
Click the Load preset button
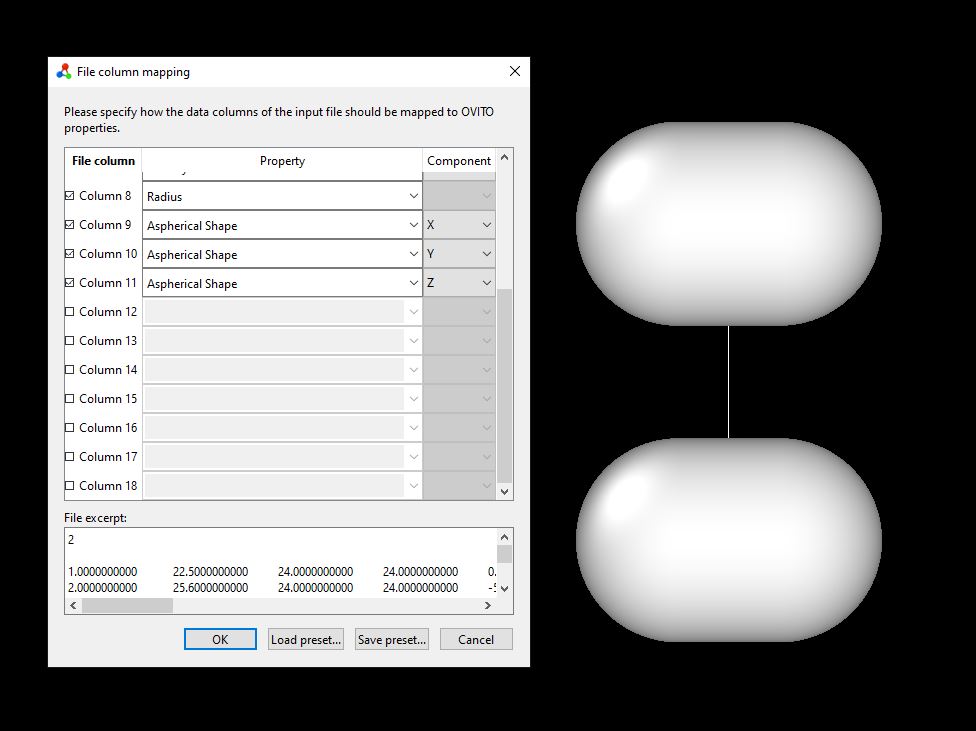pyautogui.click(x=305, y=639)
